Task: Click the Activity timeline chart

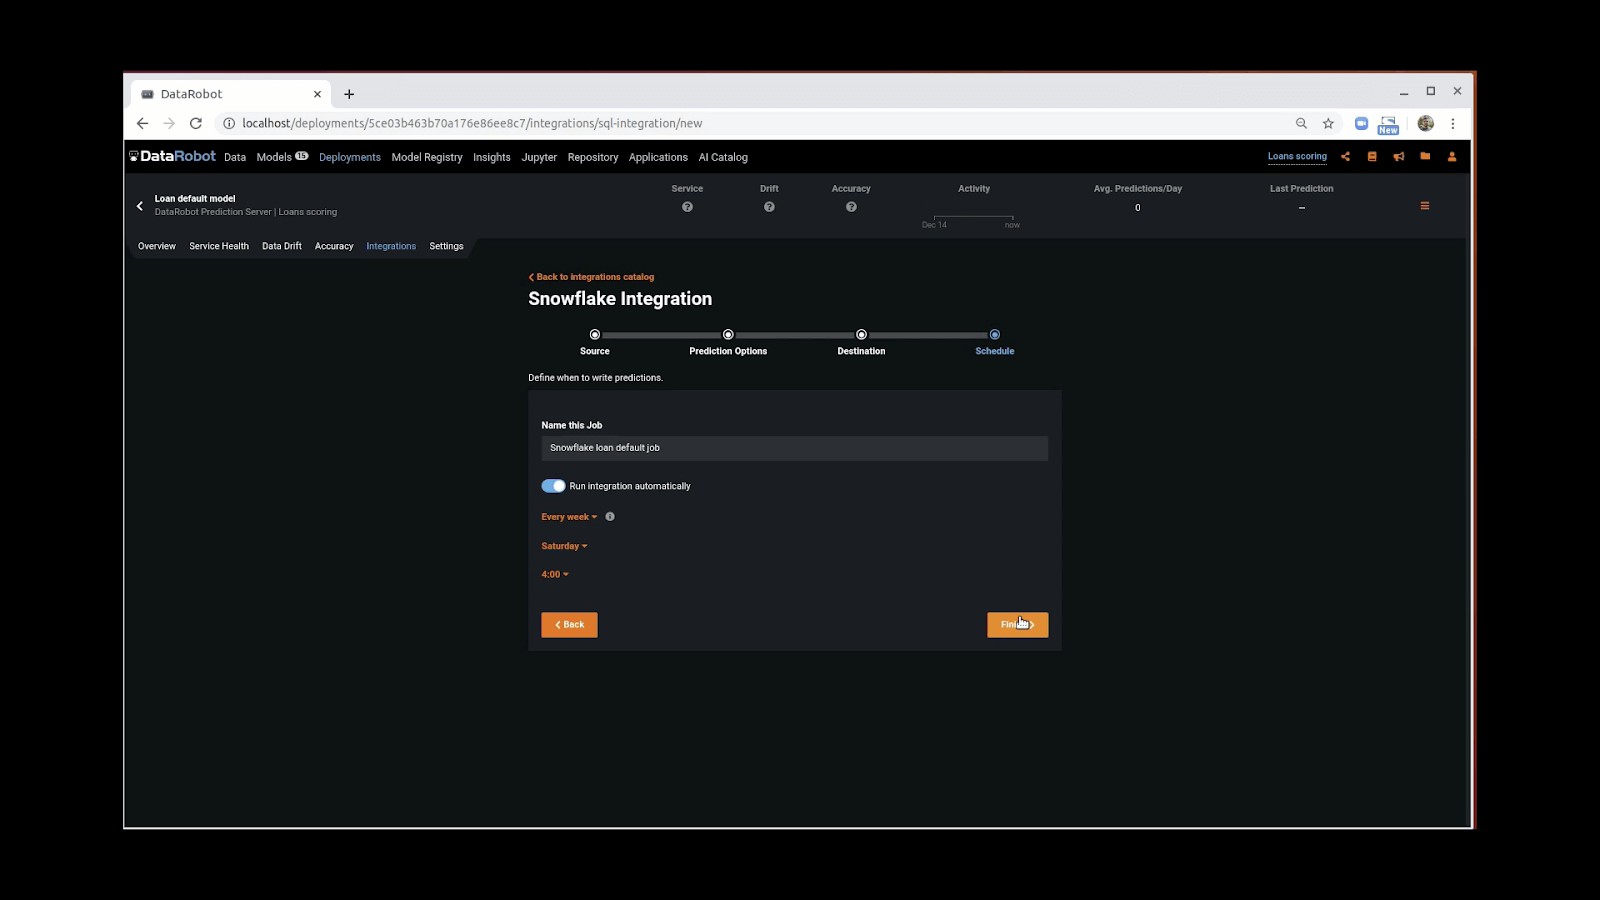Action: coord(973,219)
